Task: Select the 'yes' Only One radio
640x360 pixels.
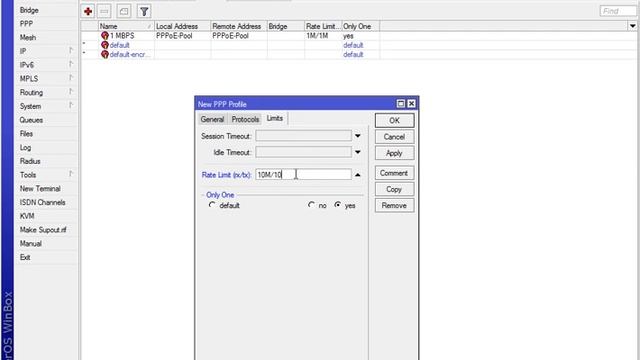Action: pyautogui.click(x=338, y=205)
